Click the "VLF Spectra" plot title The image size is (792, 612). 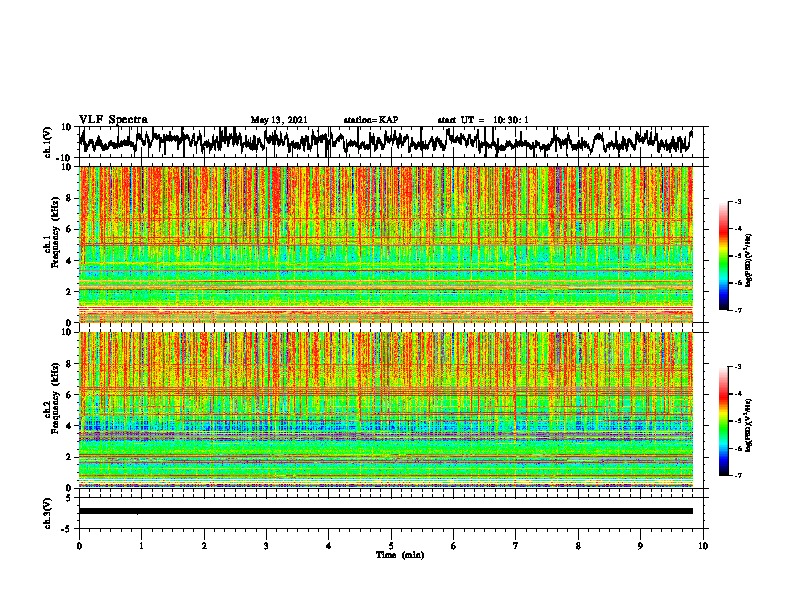point(113,119)
